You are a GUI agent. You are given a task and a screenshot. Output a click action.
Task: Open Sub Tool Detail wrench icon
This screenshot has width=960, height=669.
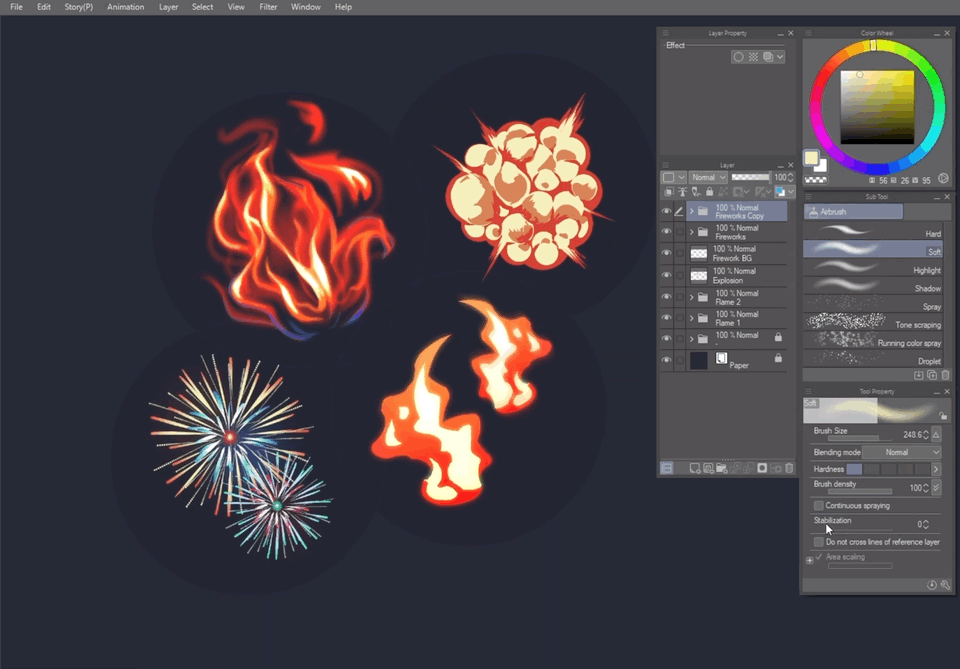[945, 585]
